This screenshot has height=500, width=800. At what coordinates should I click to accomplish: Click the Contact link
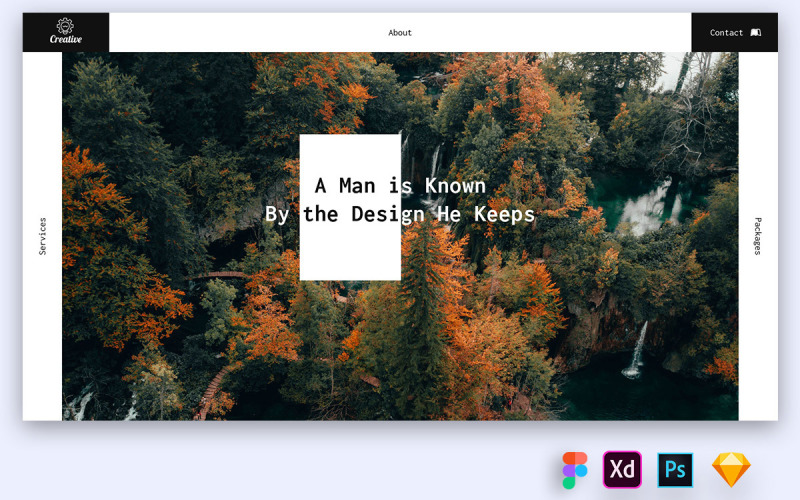point(726,33)
